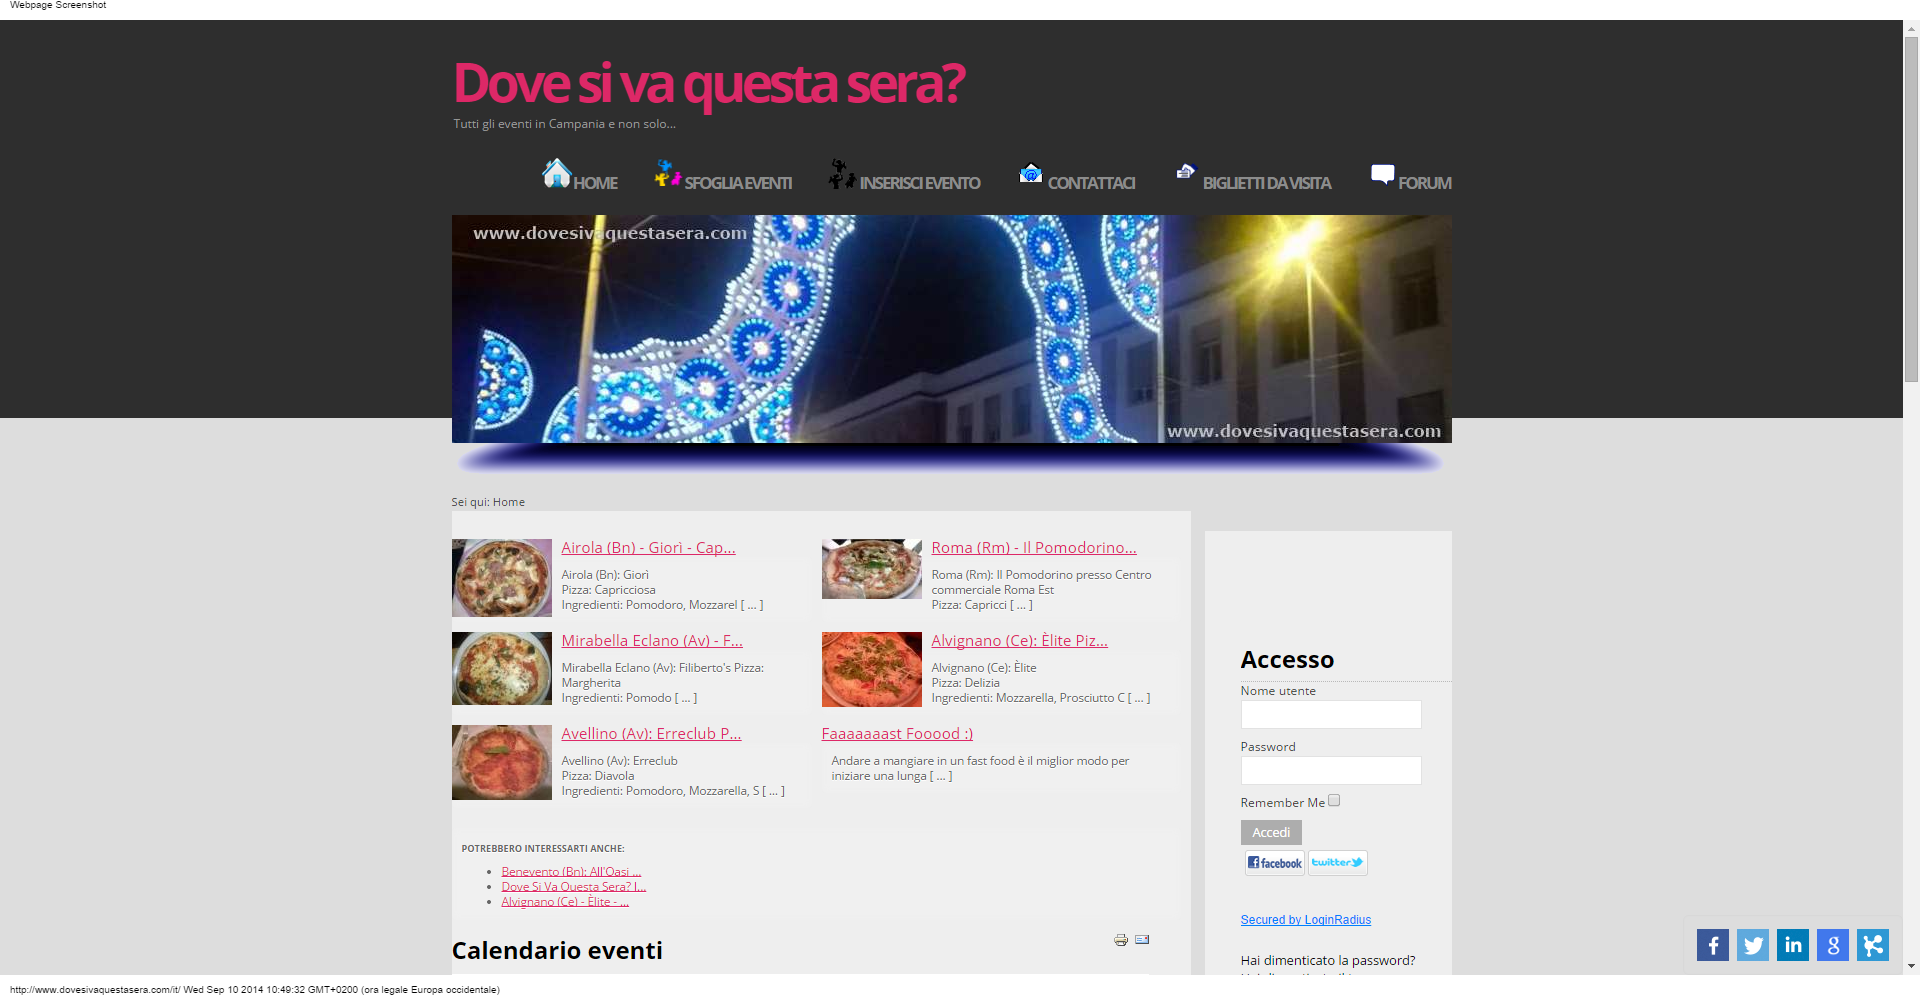
Task: Open the HOME menu item
Action: (595, 183)
